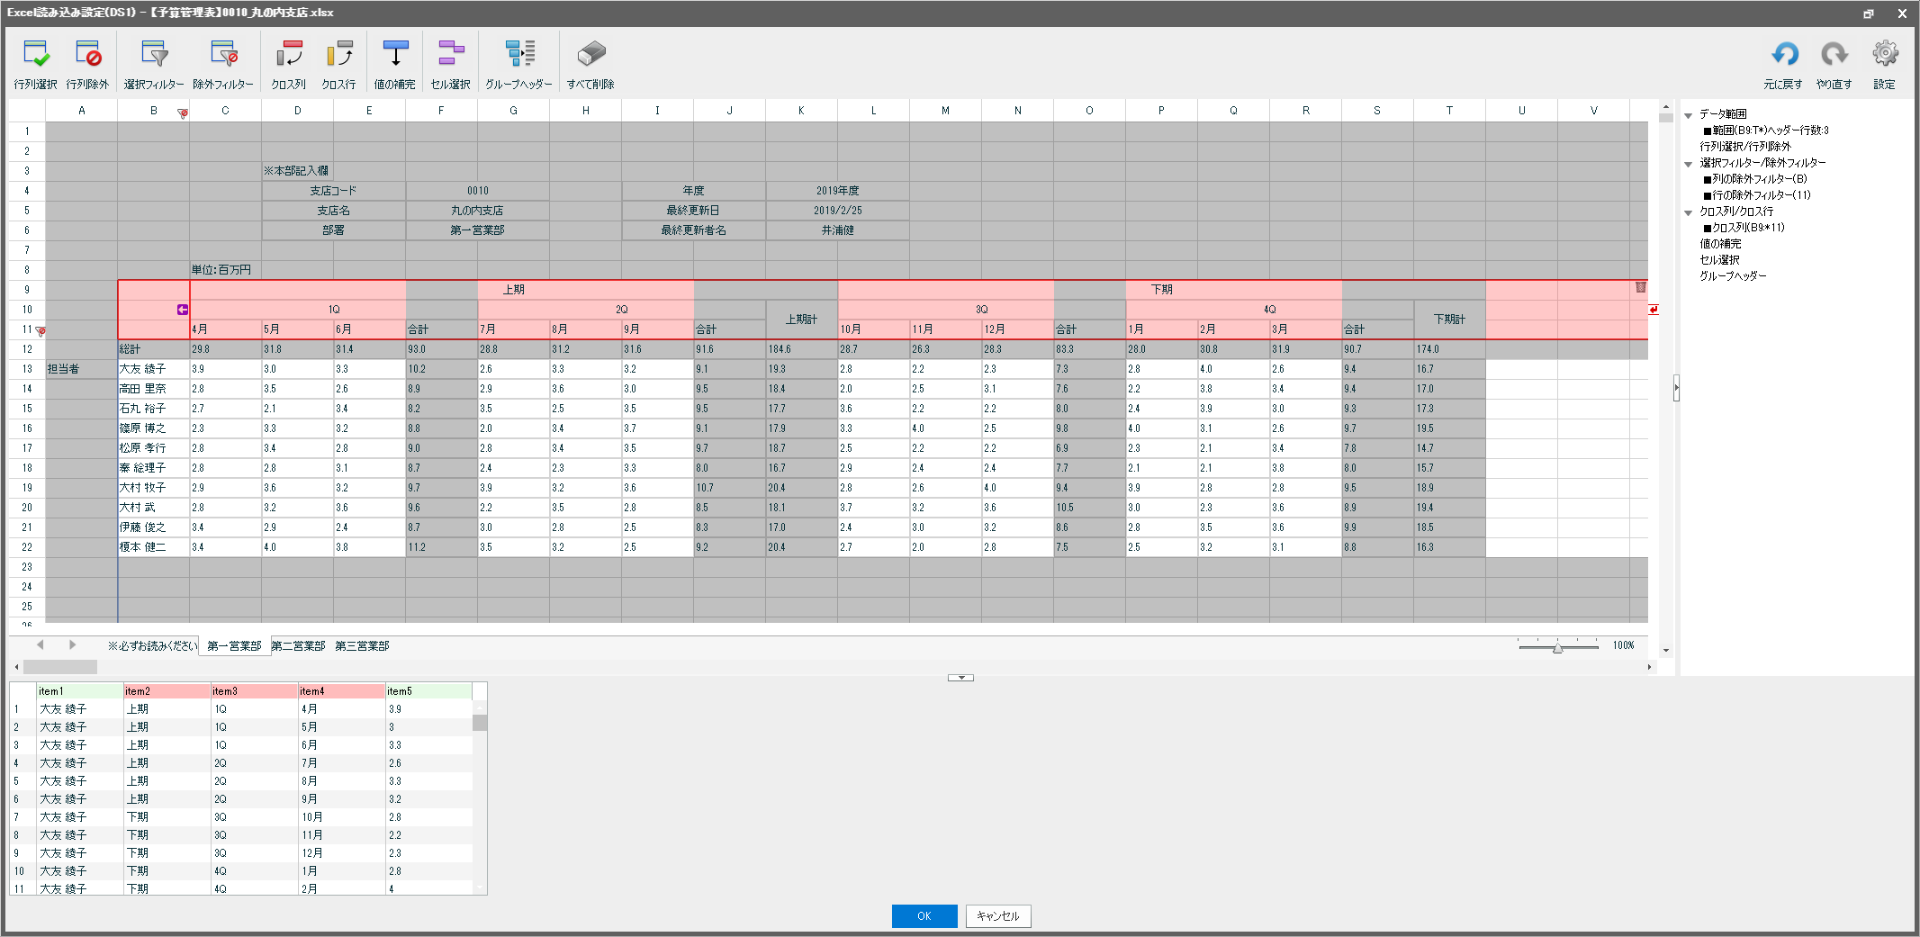
Task: Adjust the zoom slider near 100%
Action: pos(1557,648)
